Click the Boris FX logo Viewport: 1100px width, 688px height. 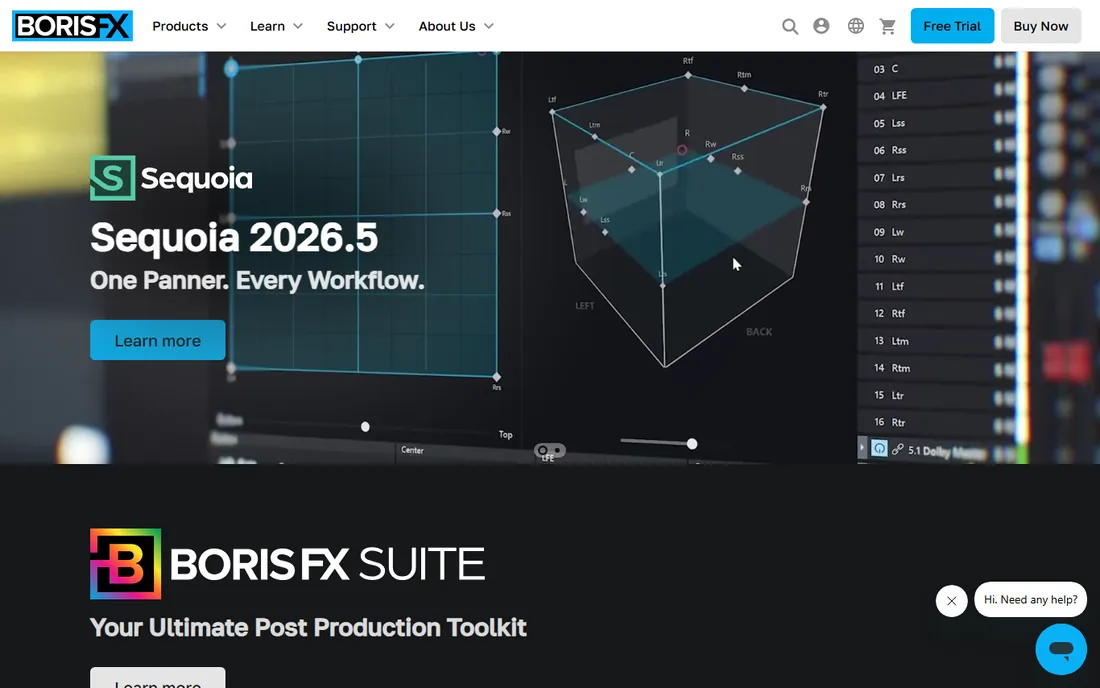tap(72, 26)
